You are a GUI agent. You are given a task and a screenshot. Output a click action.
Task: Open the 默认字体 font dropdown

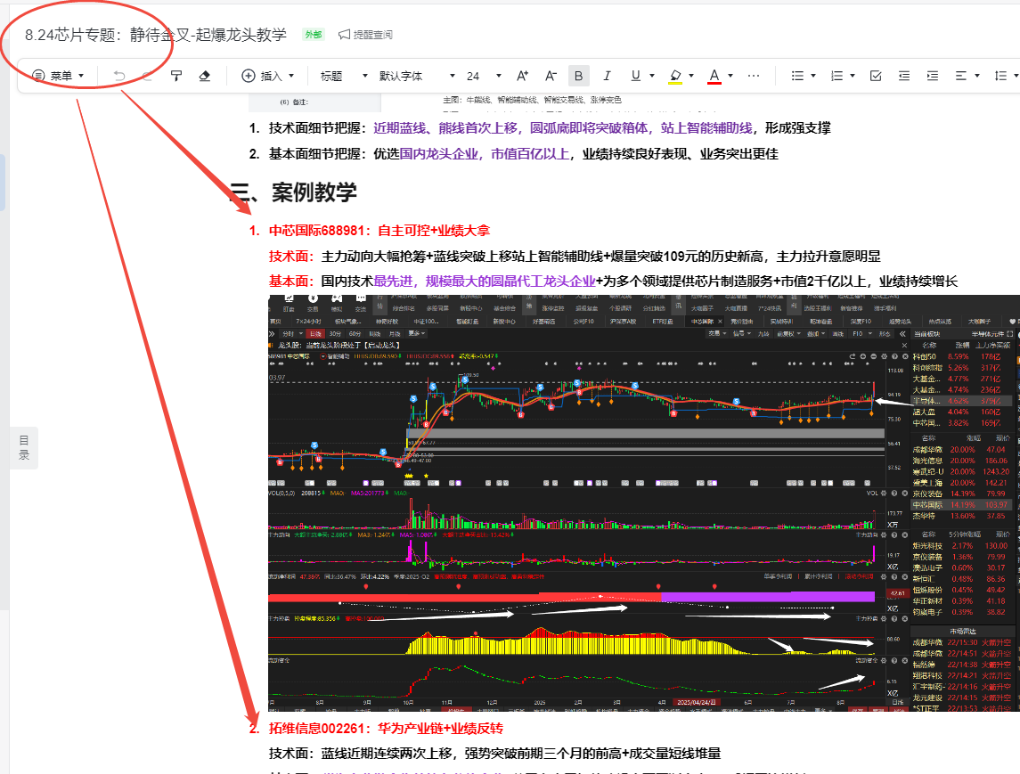(x=417, y=76)
